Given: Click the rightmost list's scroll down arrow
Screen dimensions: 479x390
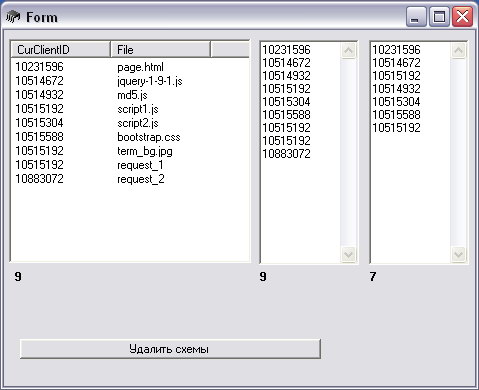Looking at the screenshot, I should coord(458,255).
